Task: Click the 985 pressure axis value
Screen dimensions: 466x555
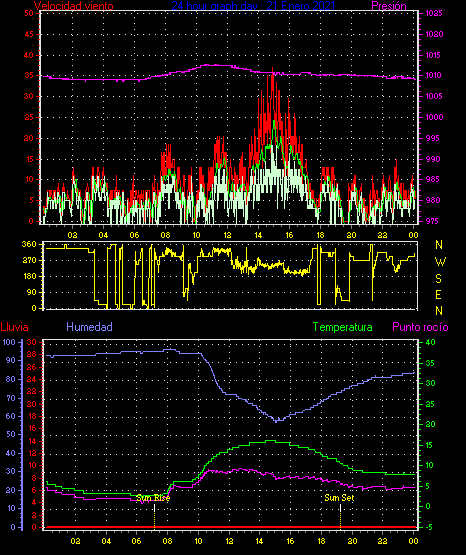Action: coord(434,179)
